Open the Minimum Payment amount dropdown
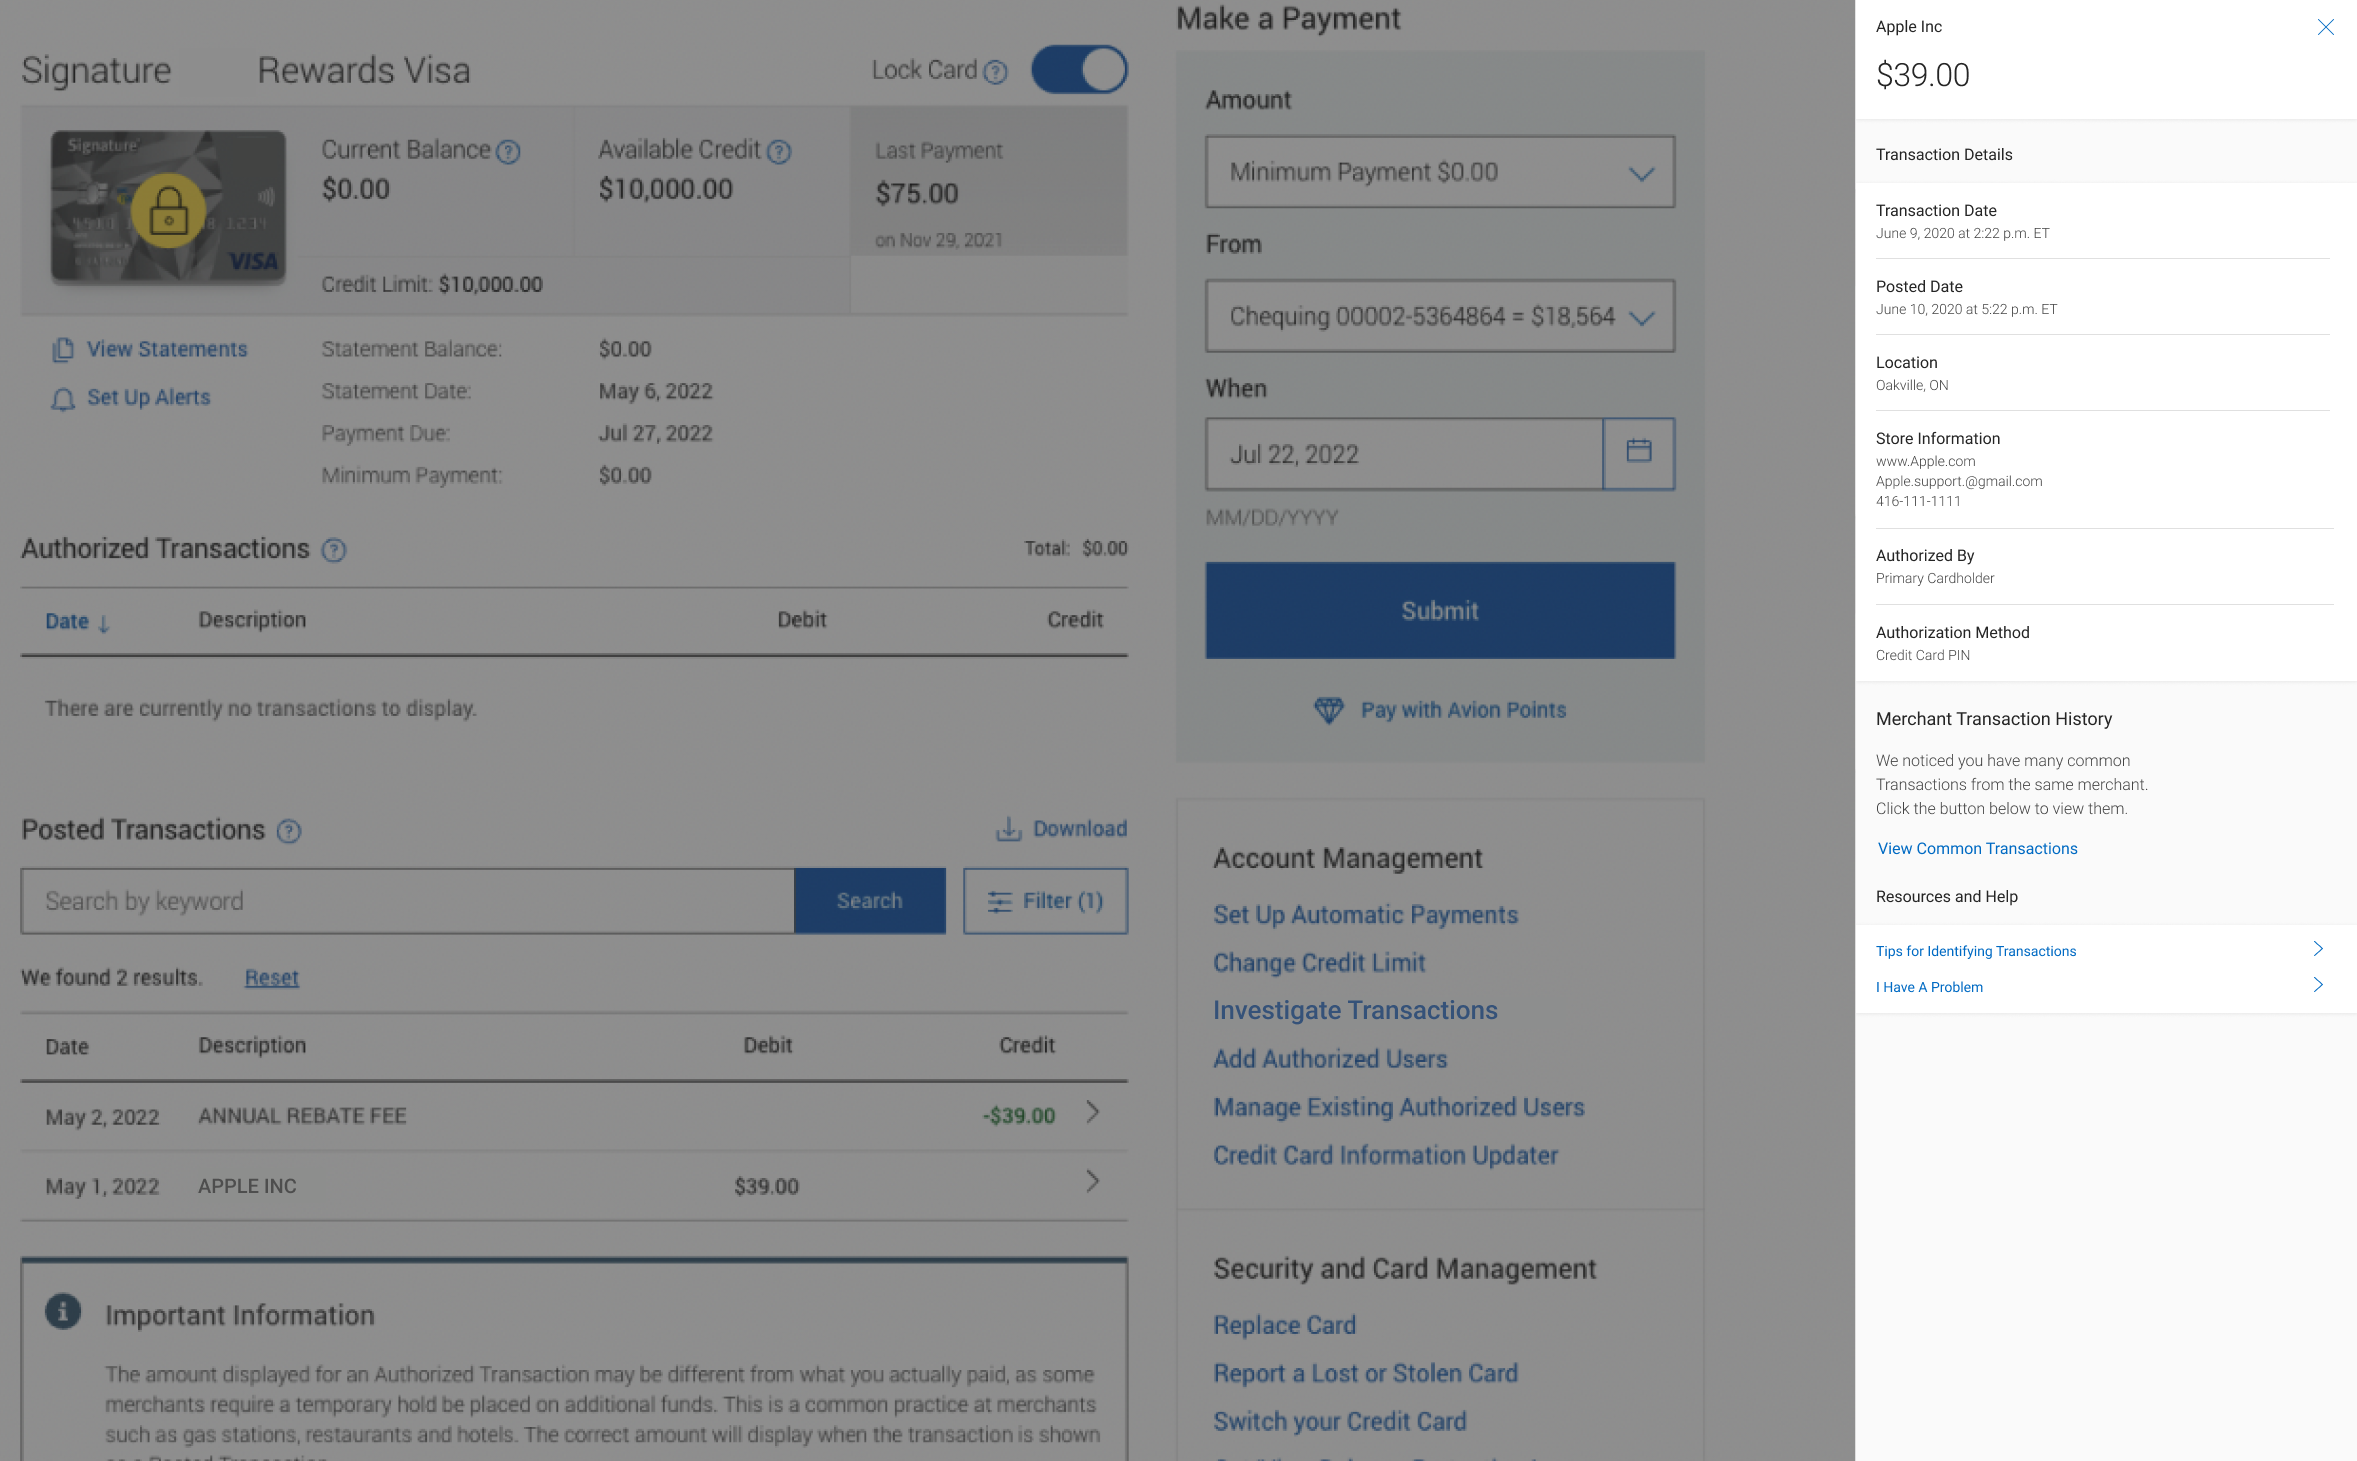The height and width of the screenshot is (1461, 2357). click(1439, 172)
